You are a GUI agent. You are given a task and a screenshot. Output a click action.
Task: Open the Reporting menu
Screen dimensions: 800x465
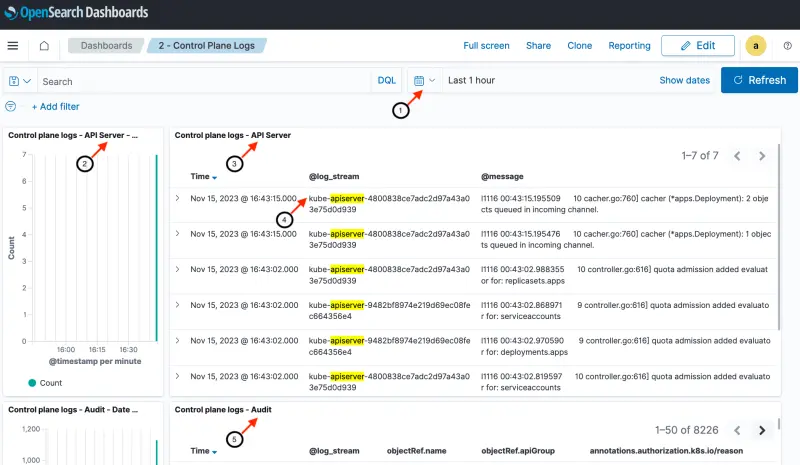pos(629,46)
